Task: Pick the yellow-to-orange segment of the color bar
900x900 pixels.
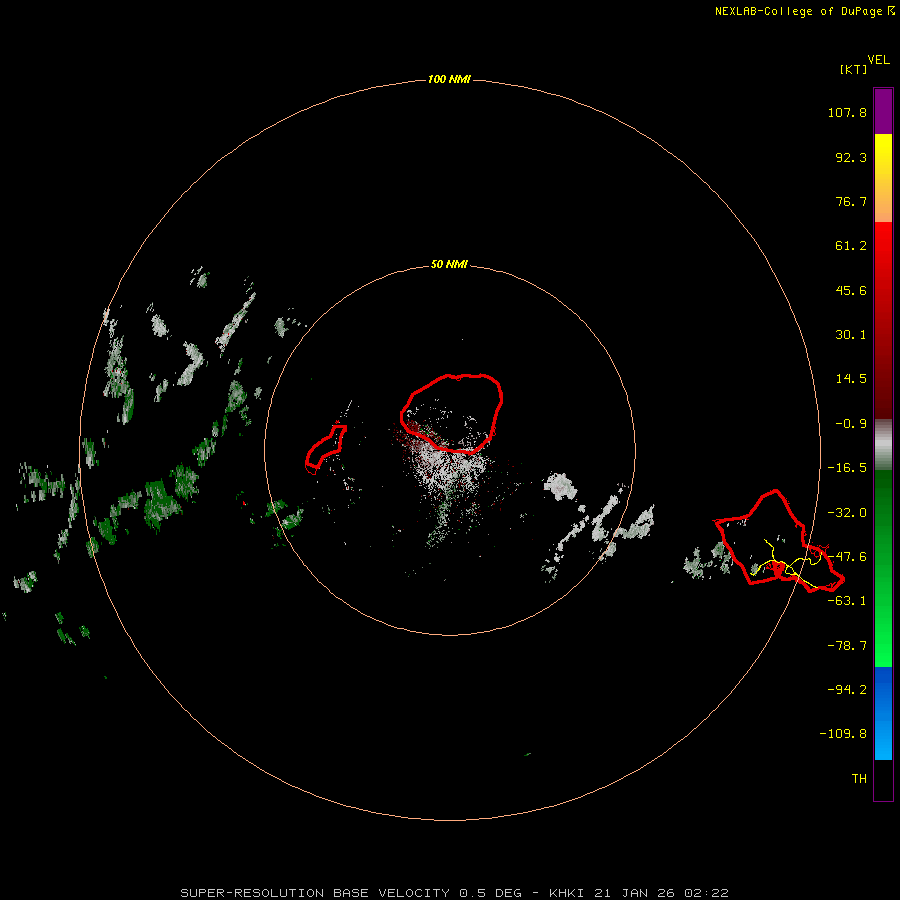Action: pos(883,178)
